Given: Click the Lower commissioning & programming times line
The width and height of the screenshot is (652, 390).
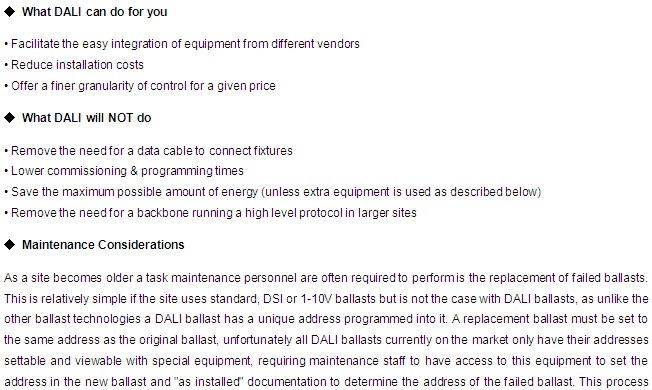Looking at the screenshot, I should click(x=124, y=171).
